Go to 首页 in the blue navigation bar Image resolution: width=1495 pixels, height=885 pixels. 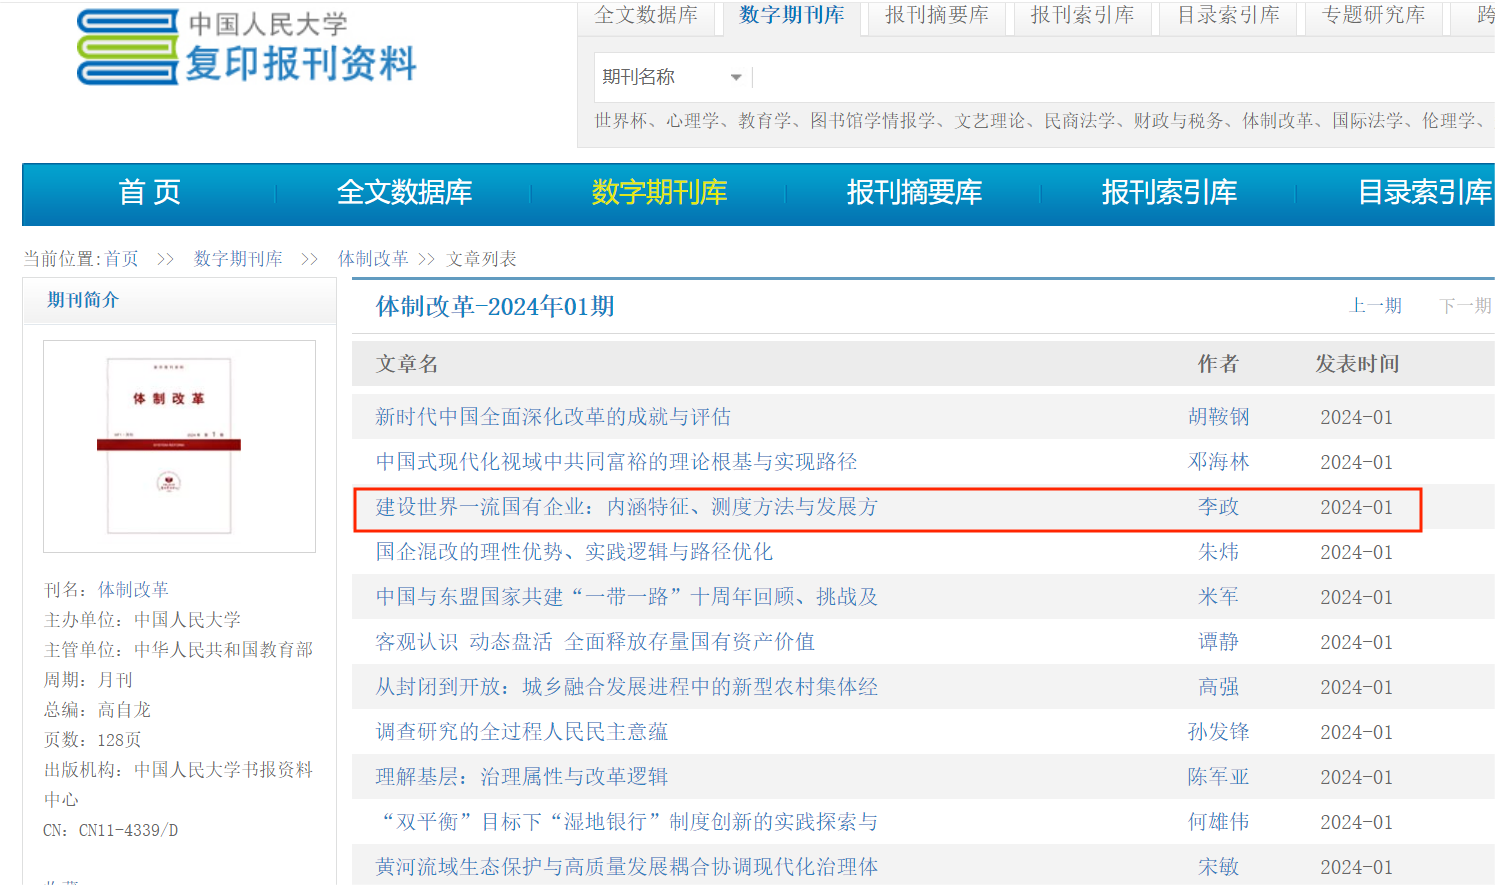coord(149,192)
